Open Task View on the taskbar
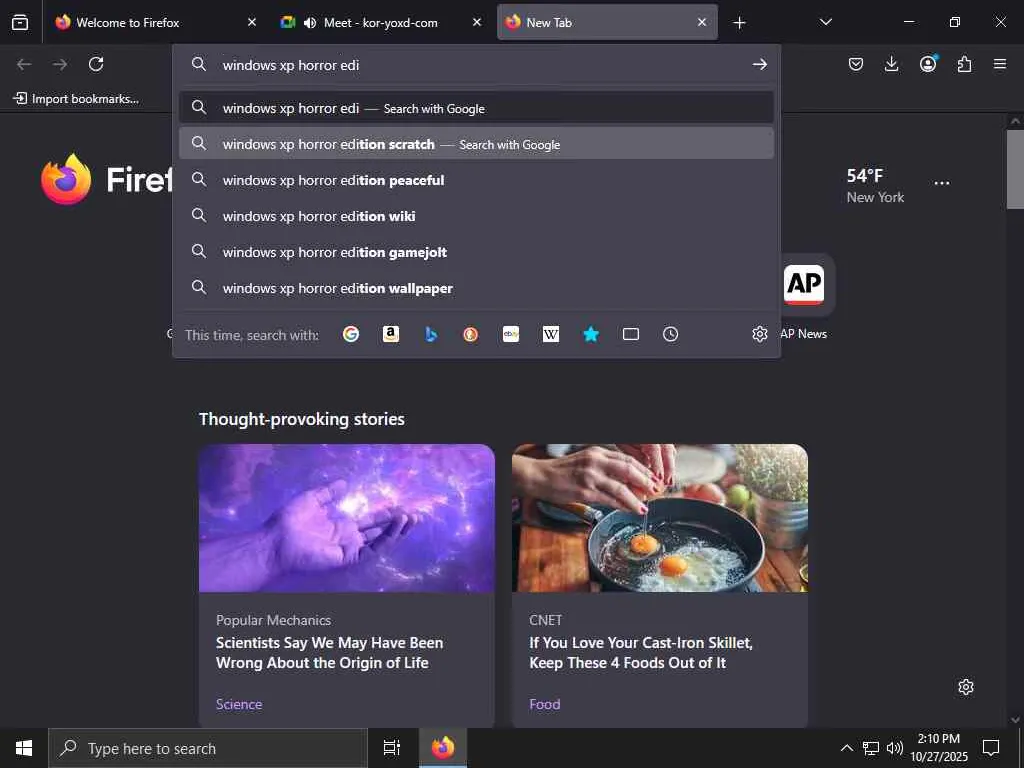Screen dimensions: 1024x768 coord(391,748)
